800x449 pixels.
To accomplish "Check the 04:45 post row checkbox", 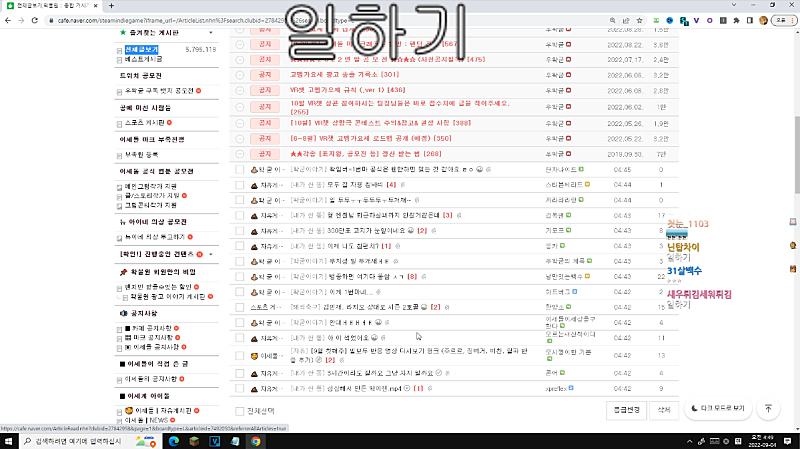I will pos(239,169).
